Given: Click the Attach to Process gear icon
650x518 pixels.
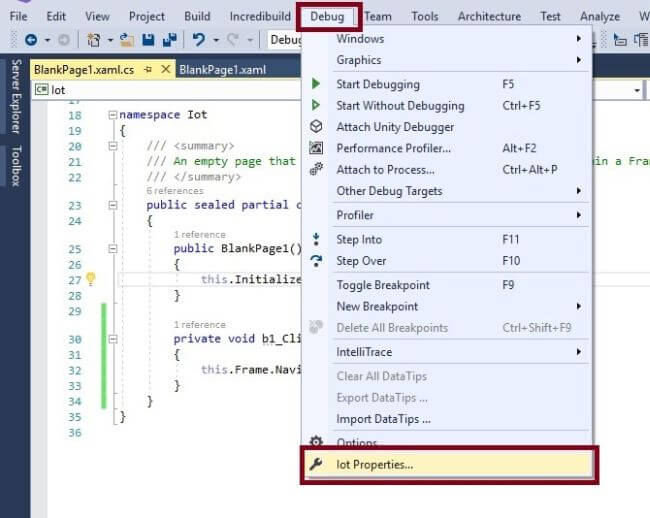Looking at the screenshot, I should (x=316, y=169).
